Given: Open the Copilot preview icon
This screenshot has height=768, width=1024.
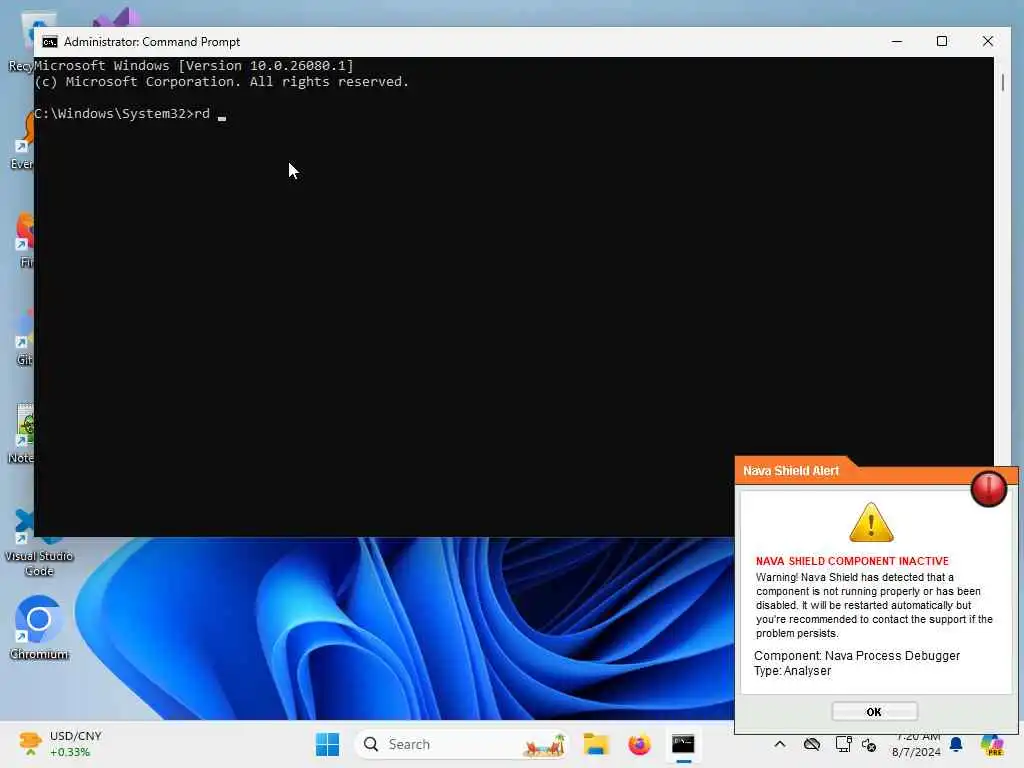Looking at the screenshot, I should (x=993, y=744).
